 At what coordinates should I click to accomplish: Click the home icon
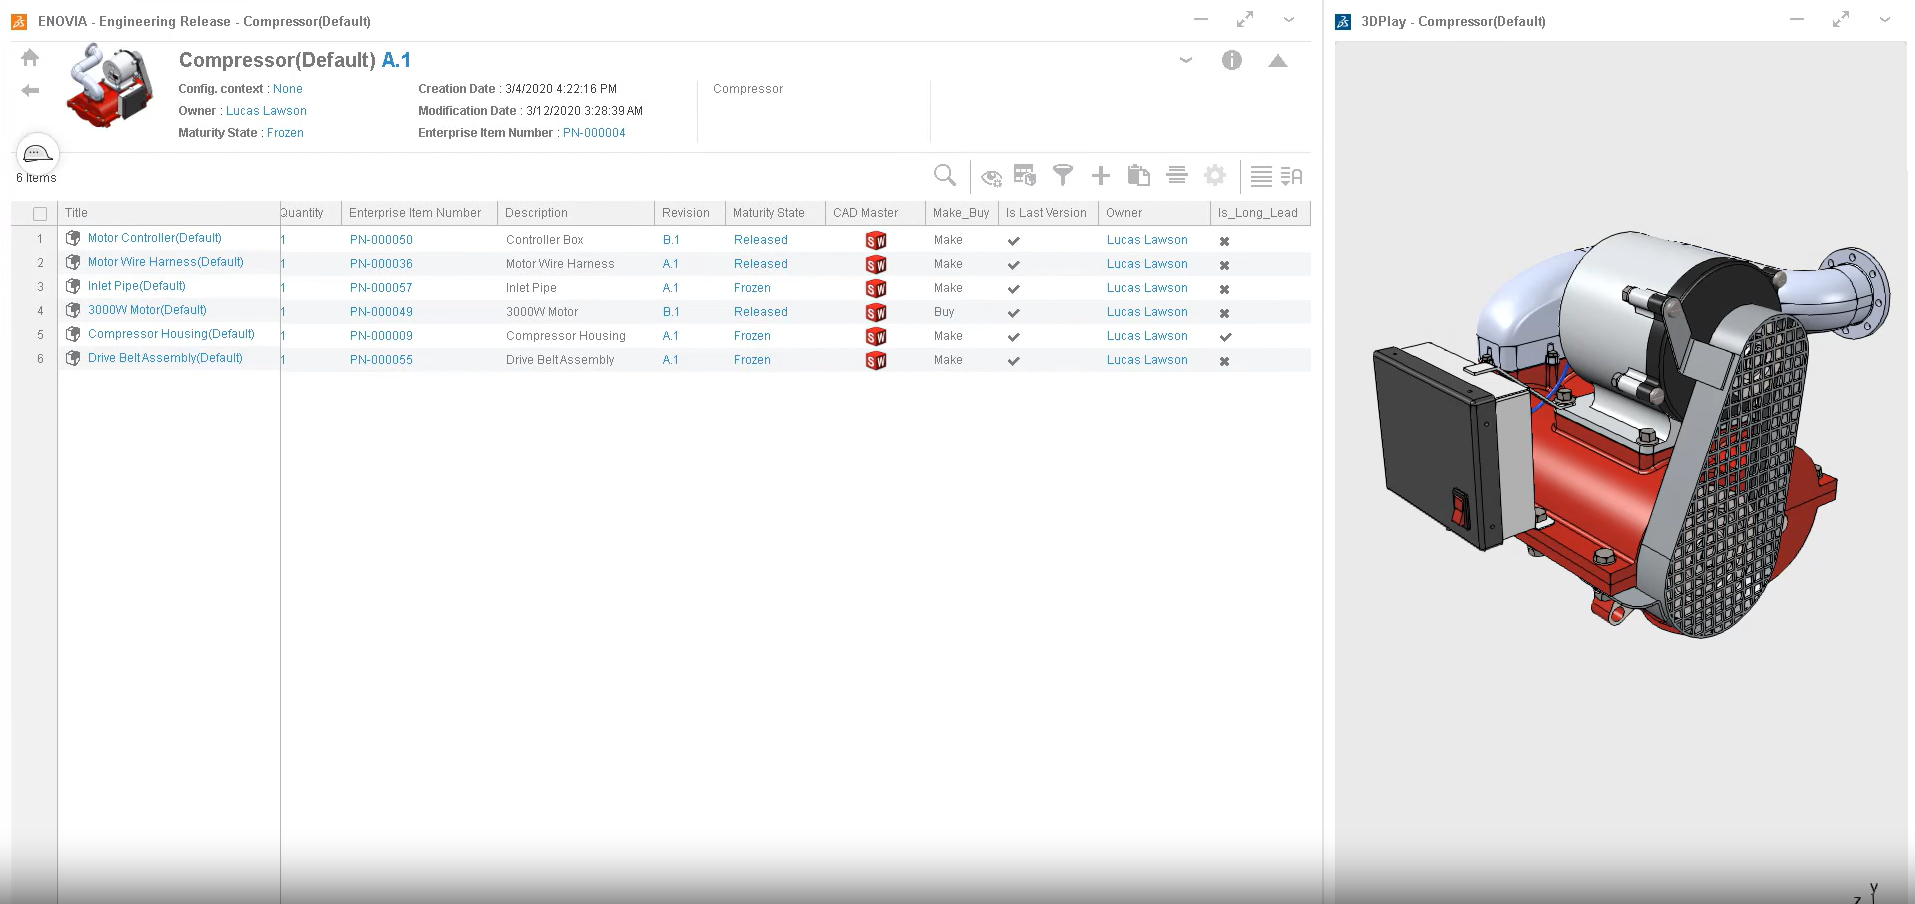click(x=30, y=58)
